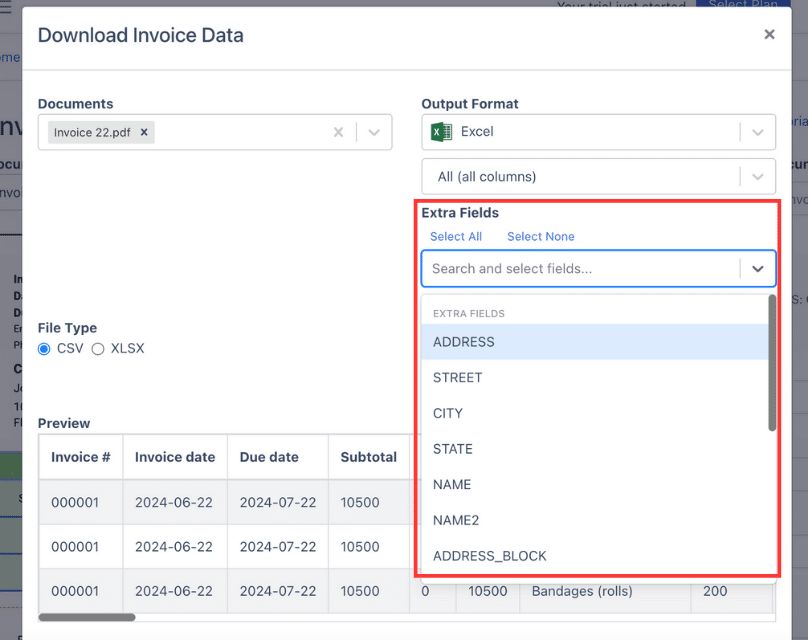The image size is (809, 641).
Task: Click the Invoice # column header
Action: [x=80, y=457]
